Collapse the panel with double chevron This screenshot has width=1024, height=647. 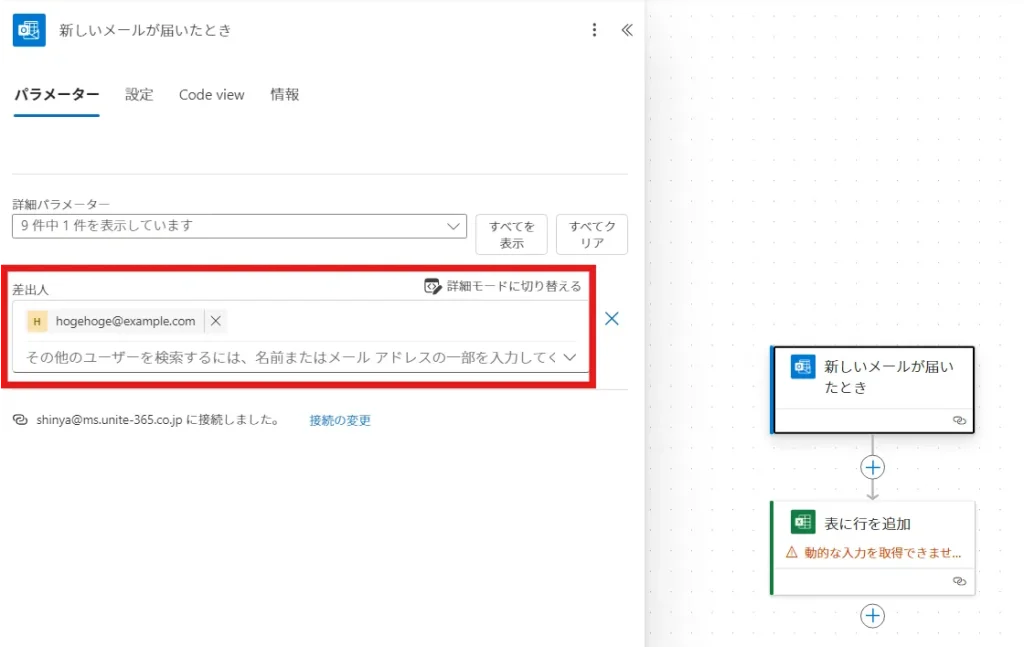point(627,30)
